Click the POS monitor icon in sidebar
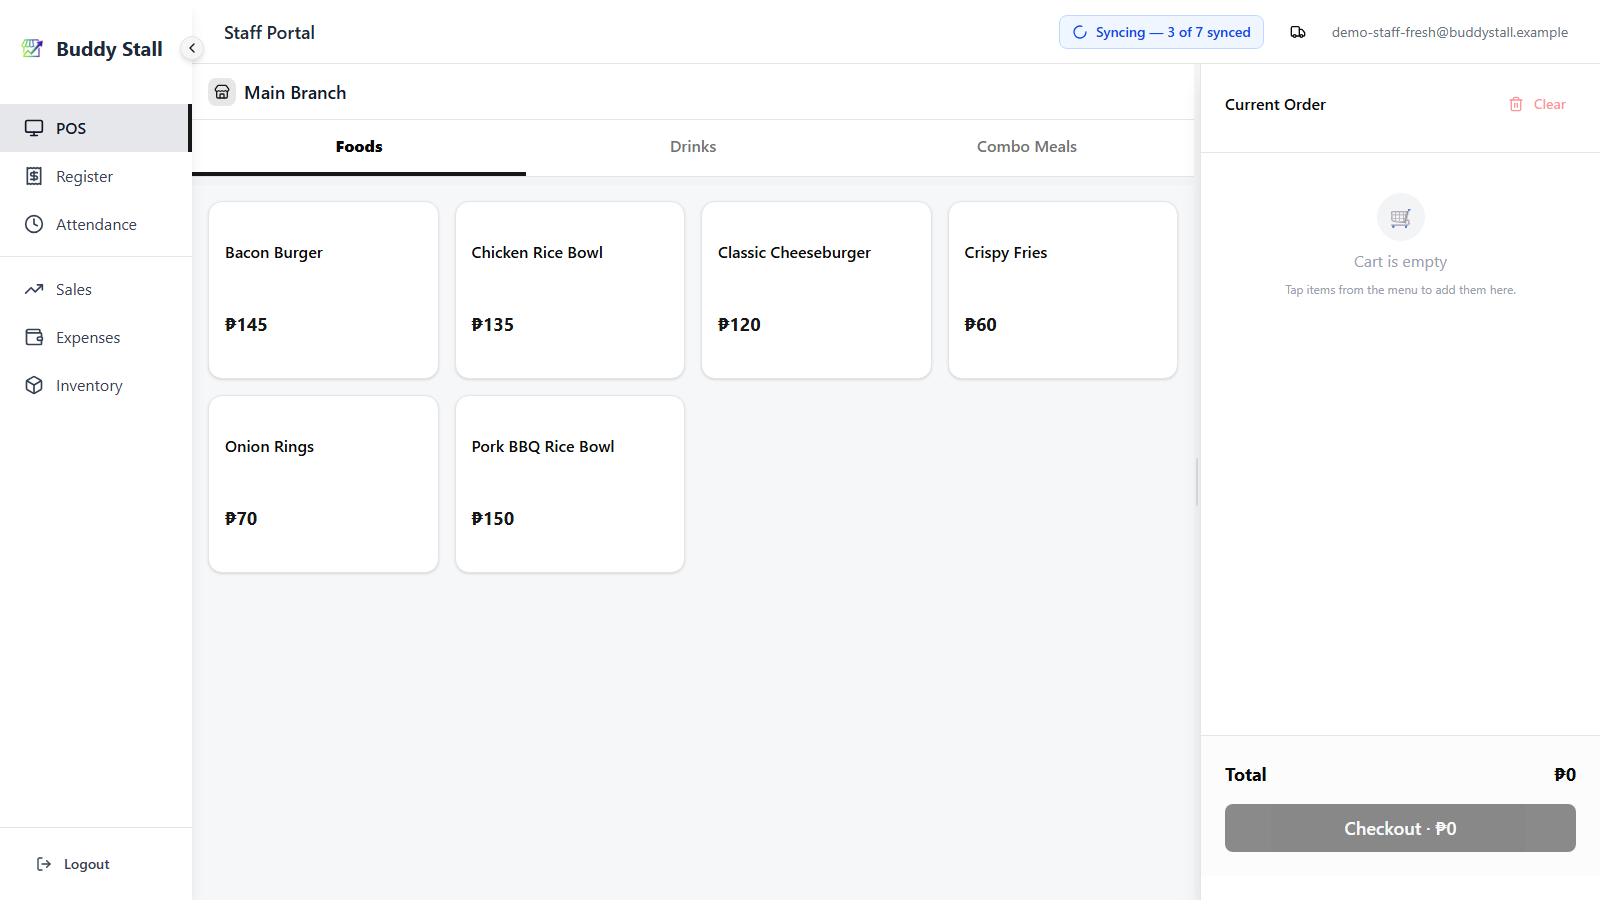 (34, 128)
